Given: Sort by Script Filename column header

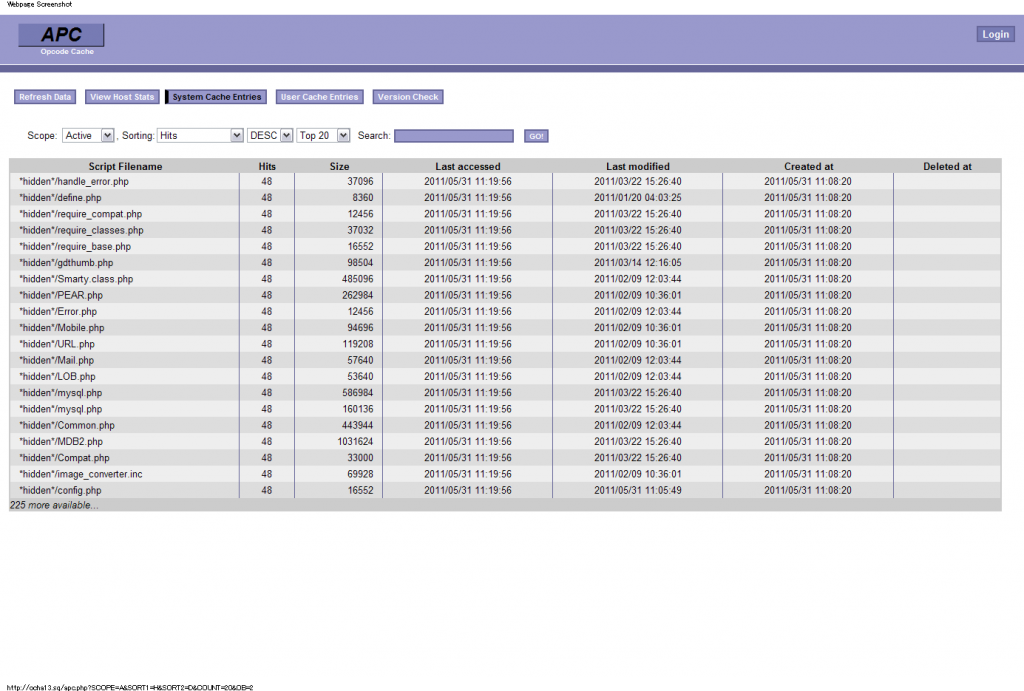Looking at the screenshot, I should tap(125, 167).
